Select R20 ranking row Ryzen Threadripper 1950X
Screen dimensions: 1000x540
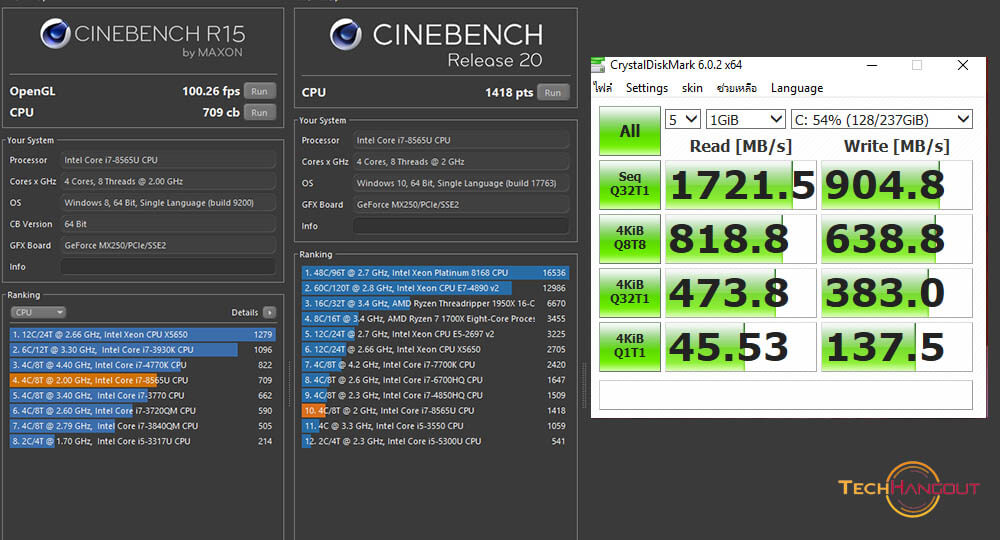coord(435,303)
